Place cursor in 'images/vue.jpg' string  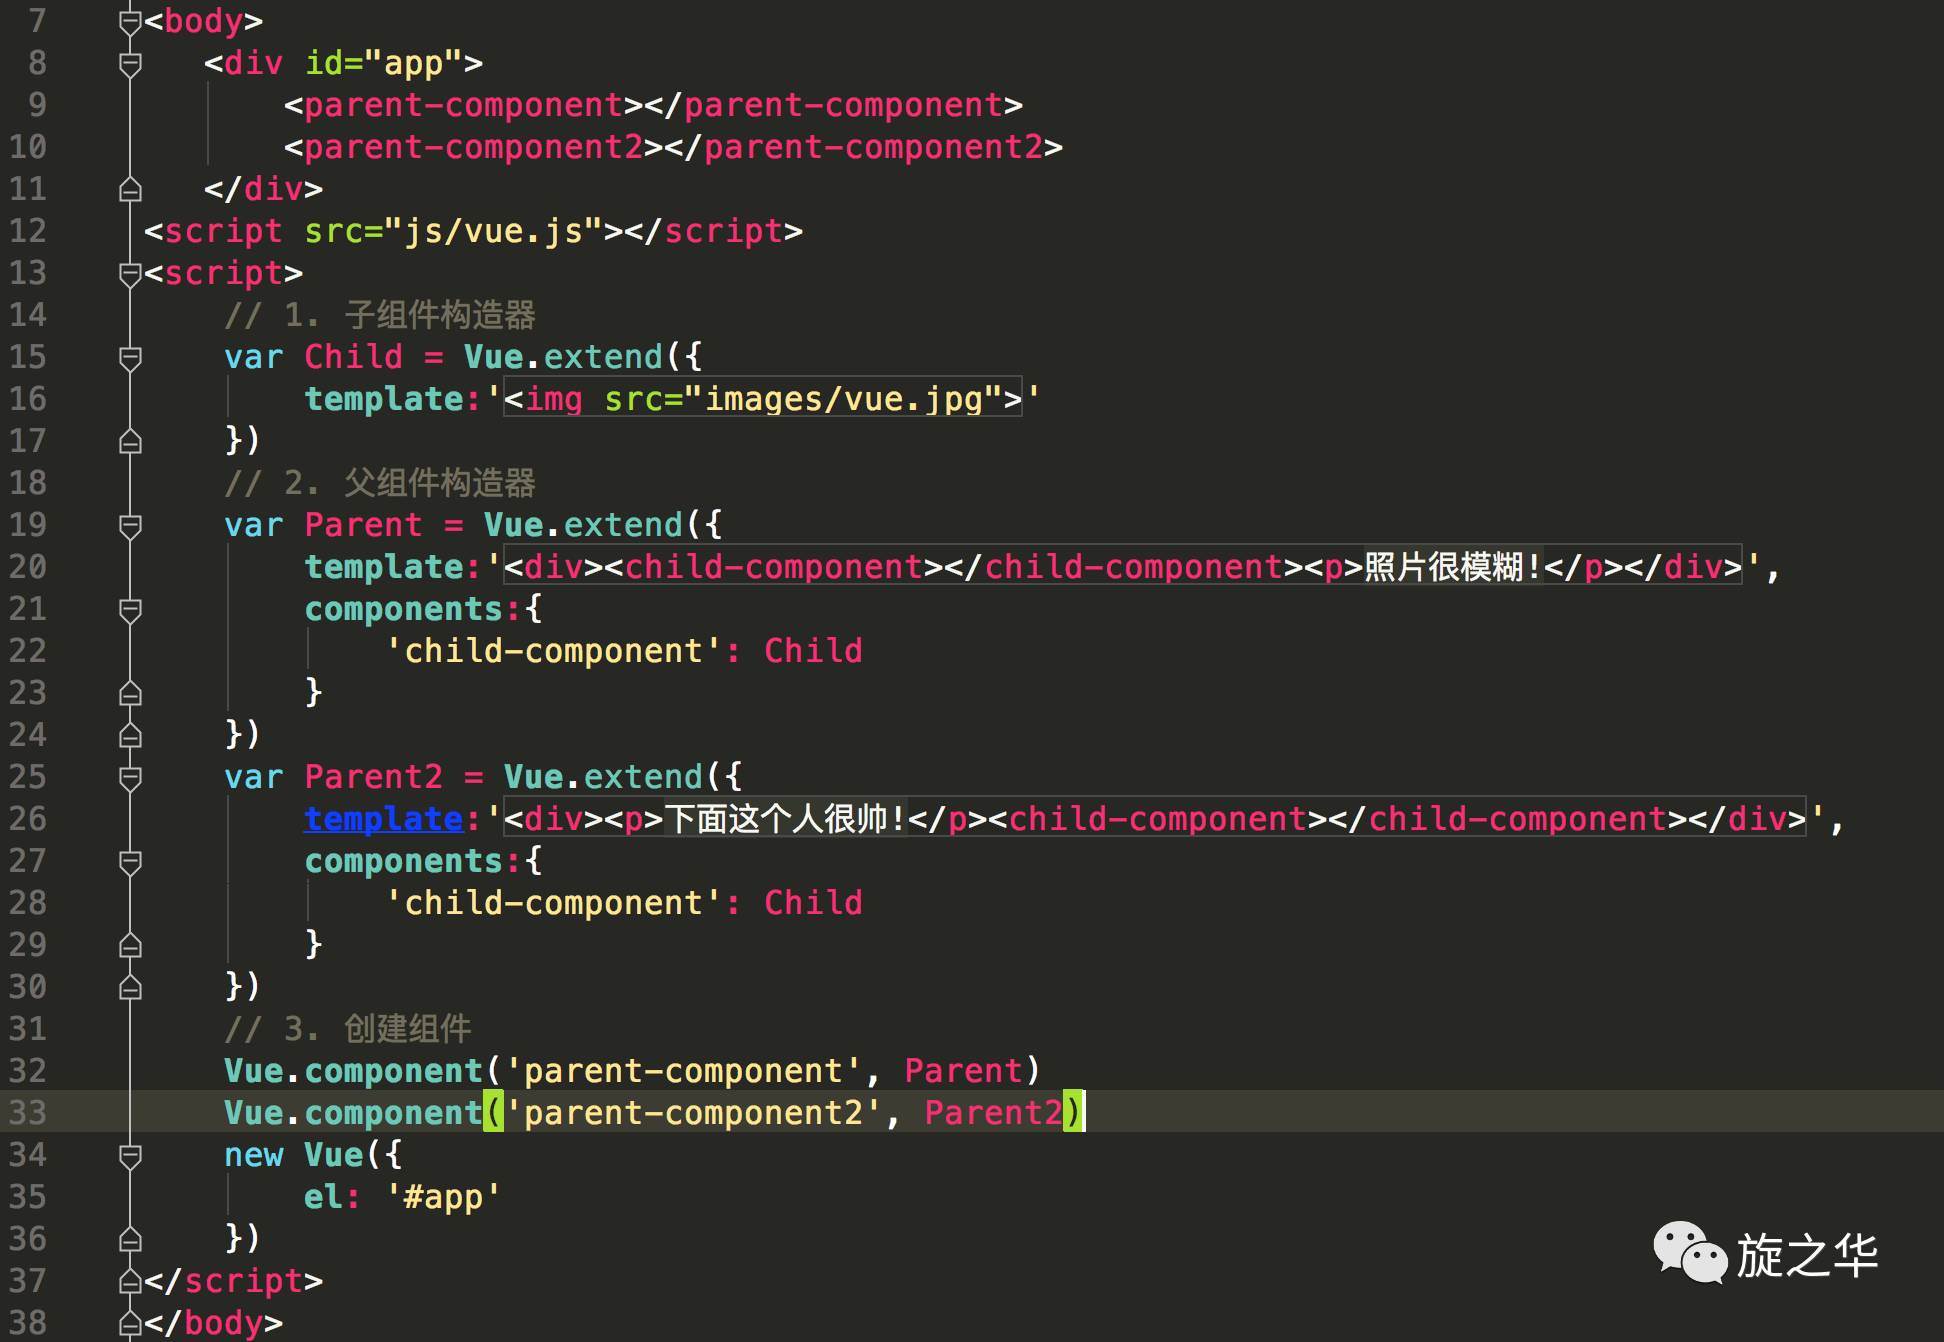[844, 399]
